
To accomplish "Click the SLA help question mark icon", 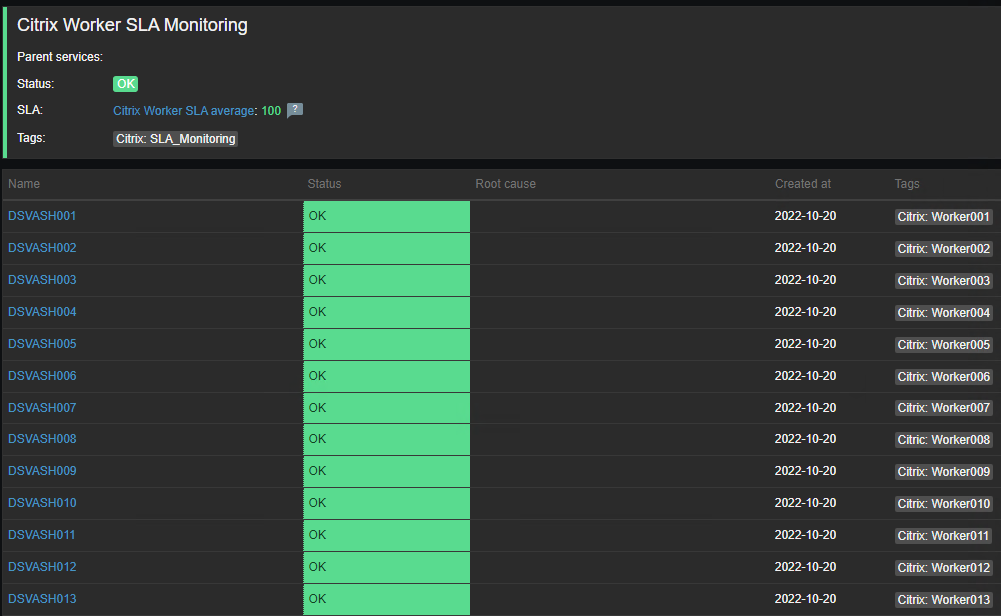I will point(294,111).
